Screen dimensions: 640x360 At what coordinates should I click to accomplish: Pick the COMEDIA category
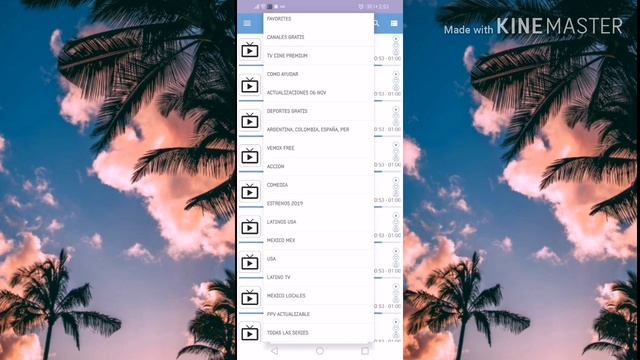point(318,185)
